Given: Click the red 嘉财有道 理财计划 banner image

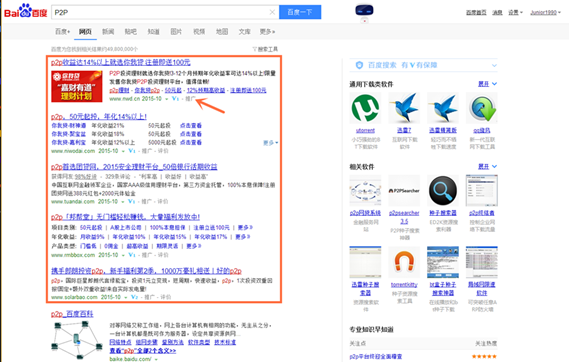Looking at the screenshot, I should 77,86.
